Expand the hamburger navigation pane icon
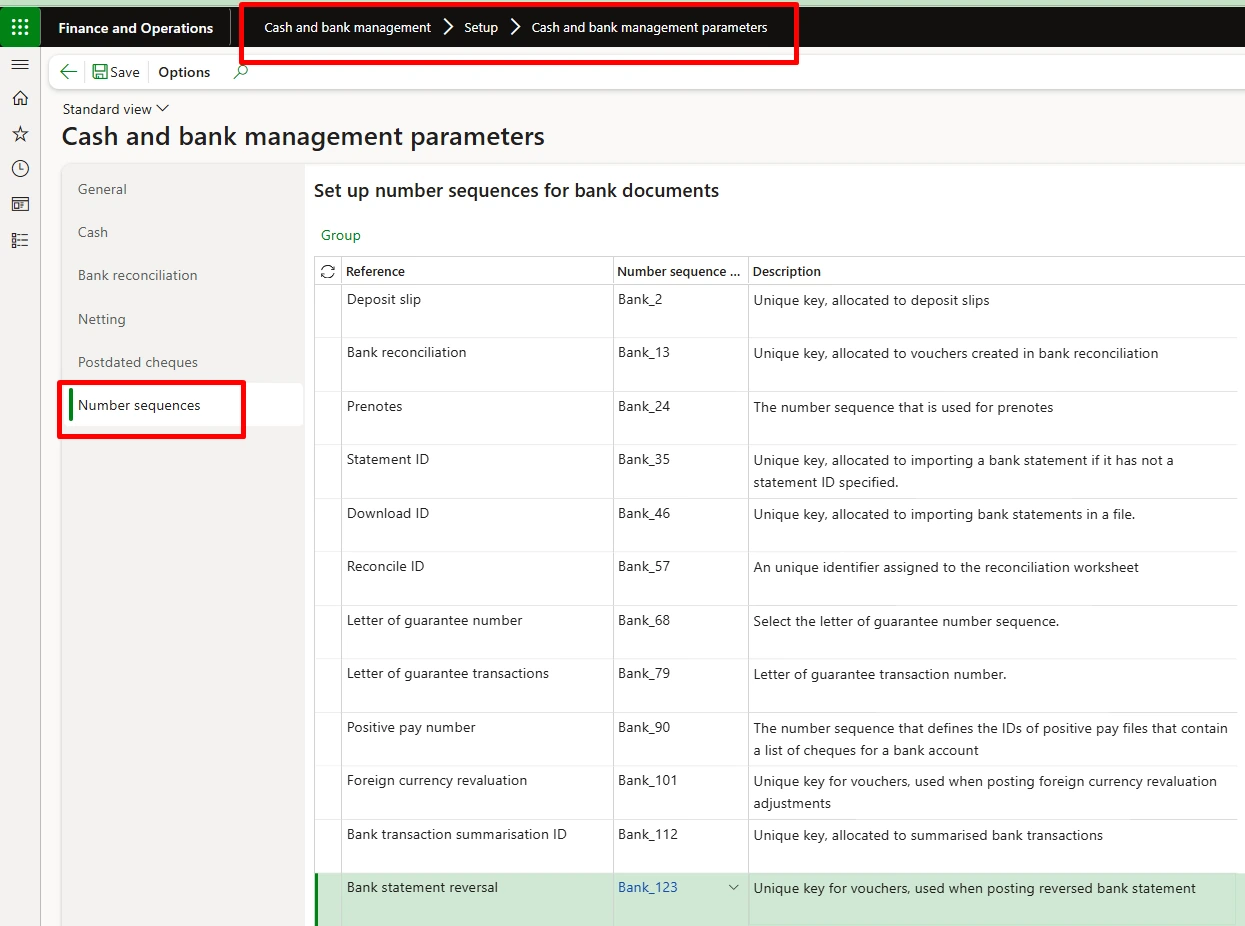The height and width of the screenshot is (926, 1245). click(x=20, y=64)
